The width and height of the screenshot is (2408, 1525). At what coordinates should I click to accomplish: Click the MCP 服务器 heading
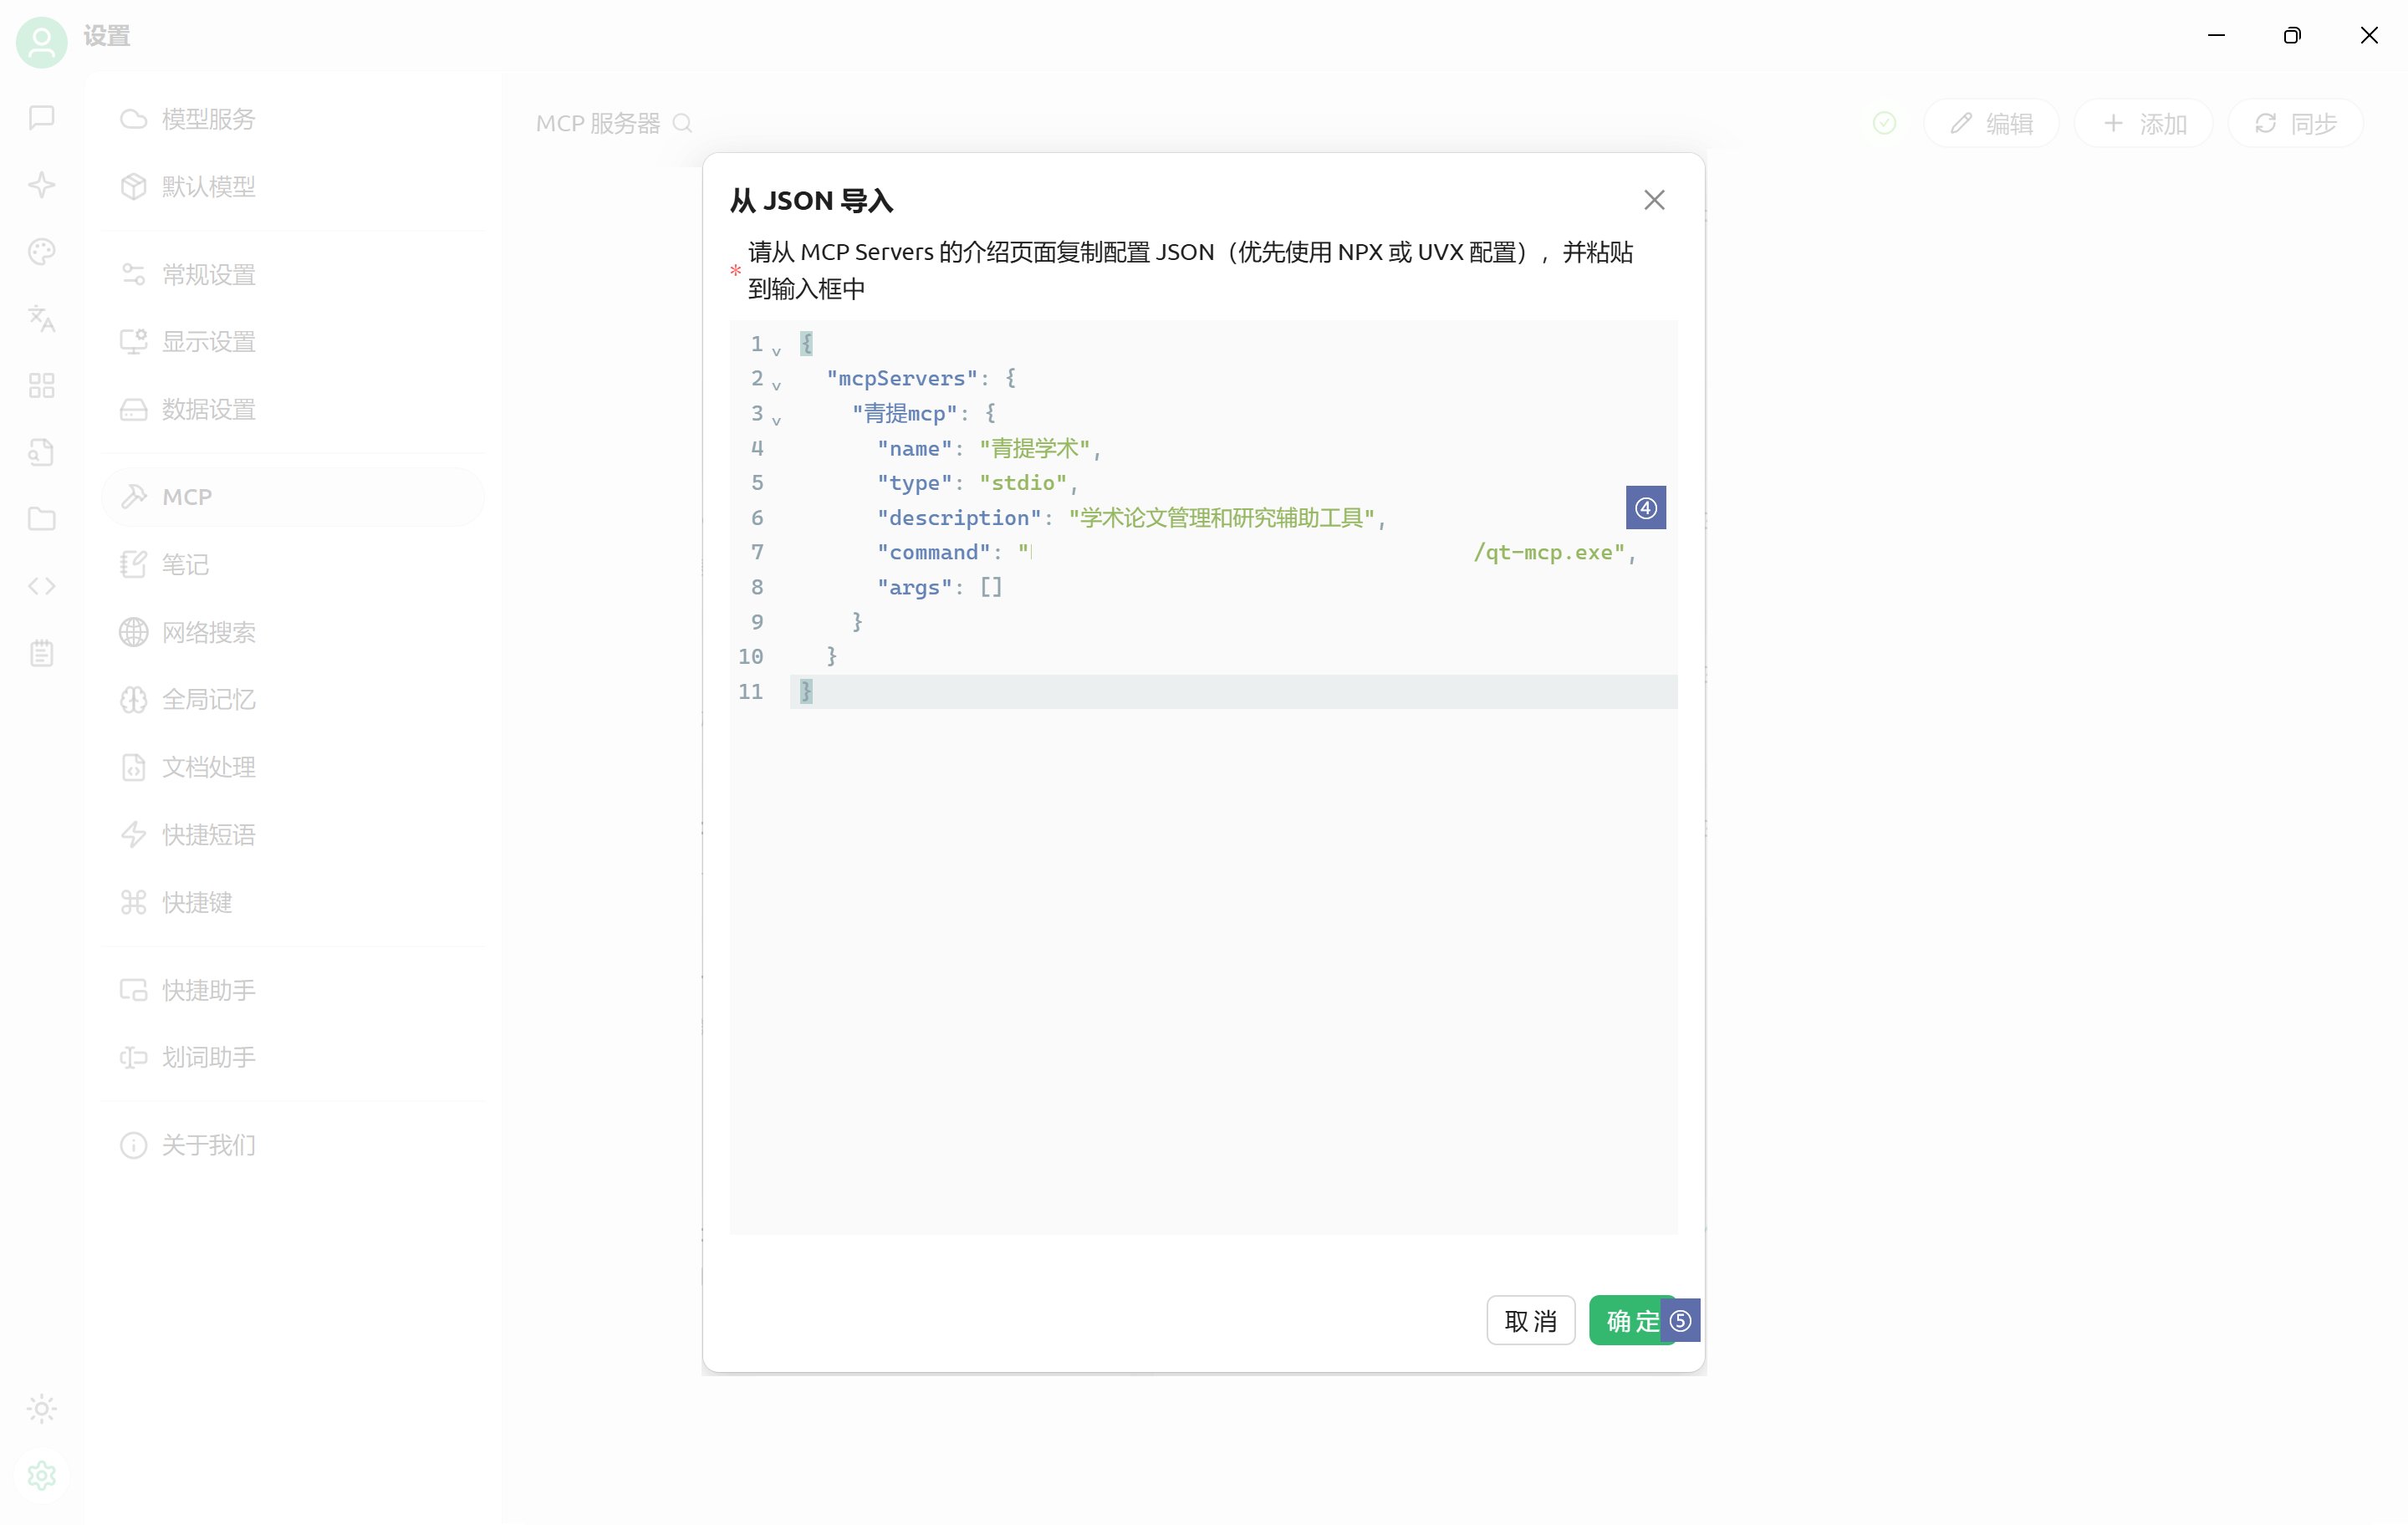[x=598, y=123]
